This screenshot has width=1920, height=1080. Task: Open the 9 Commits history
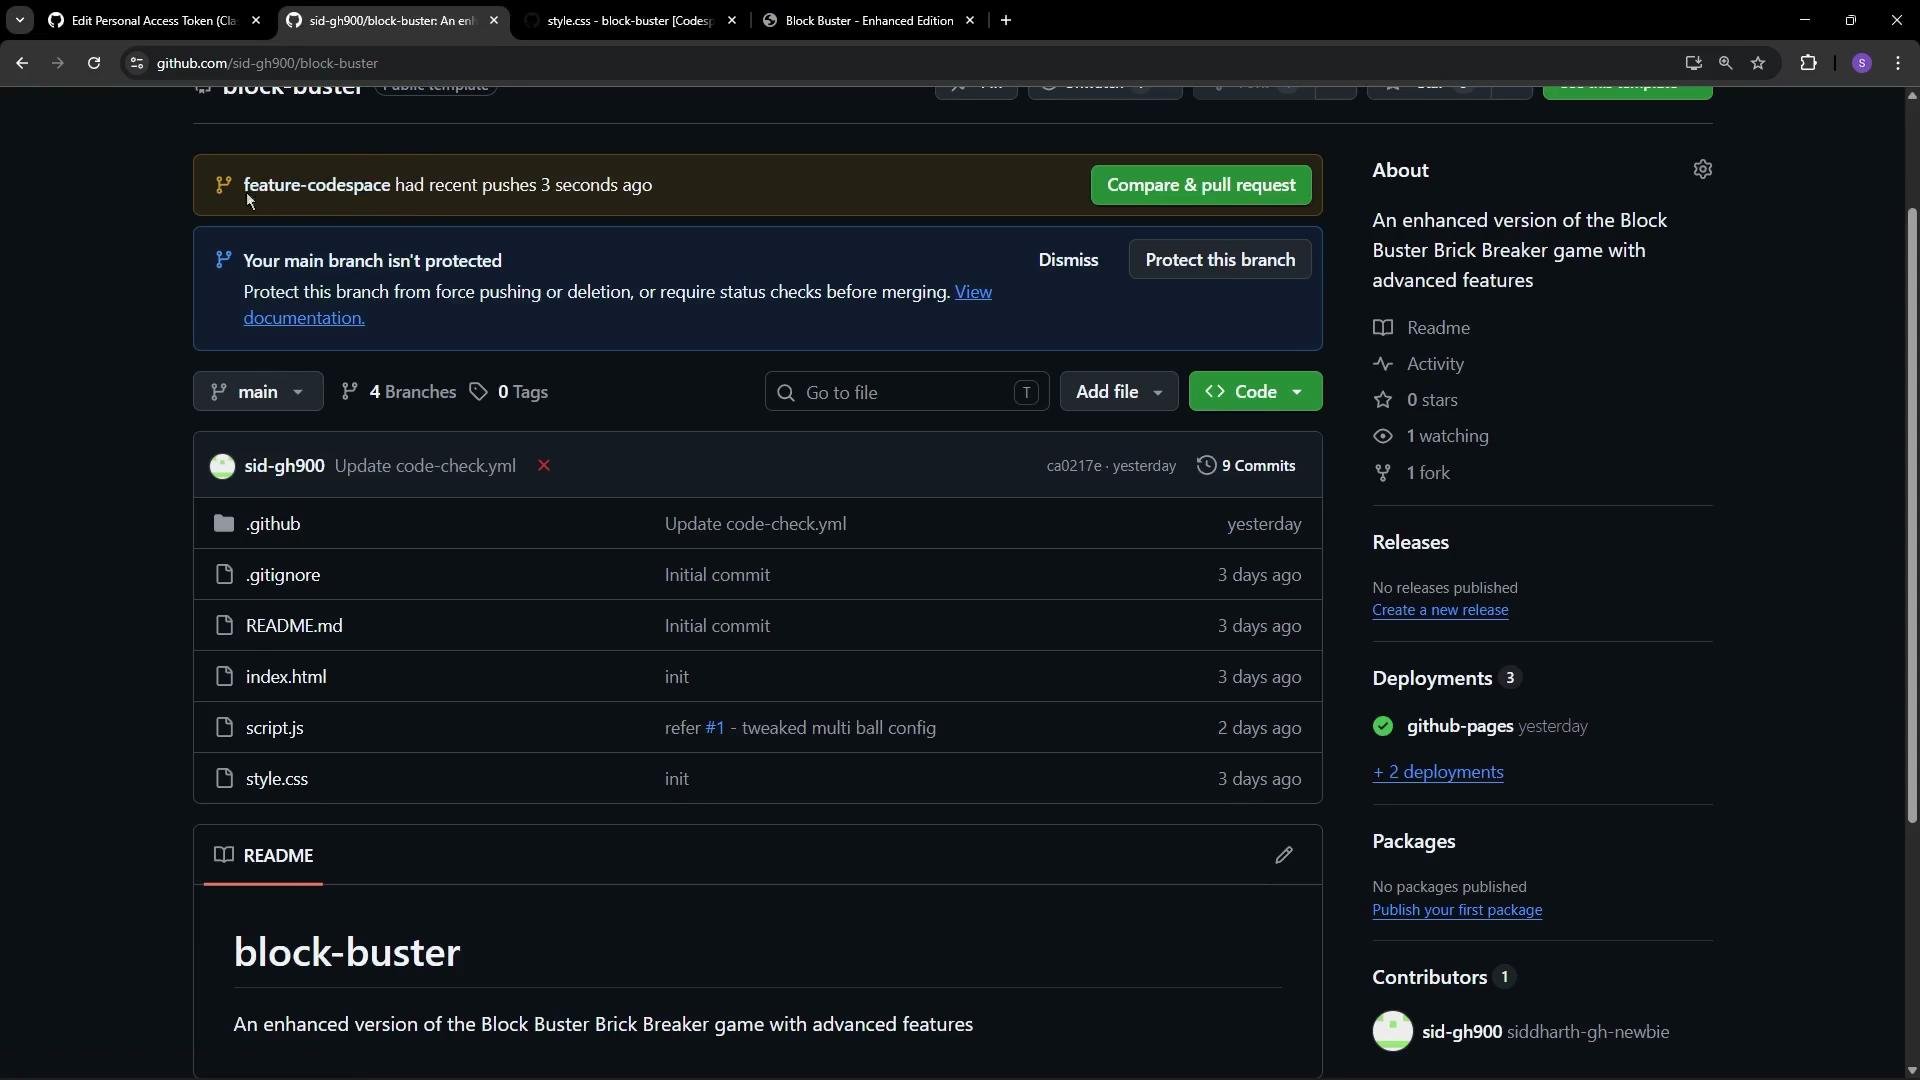1246,466
